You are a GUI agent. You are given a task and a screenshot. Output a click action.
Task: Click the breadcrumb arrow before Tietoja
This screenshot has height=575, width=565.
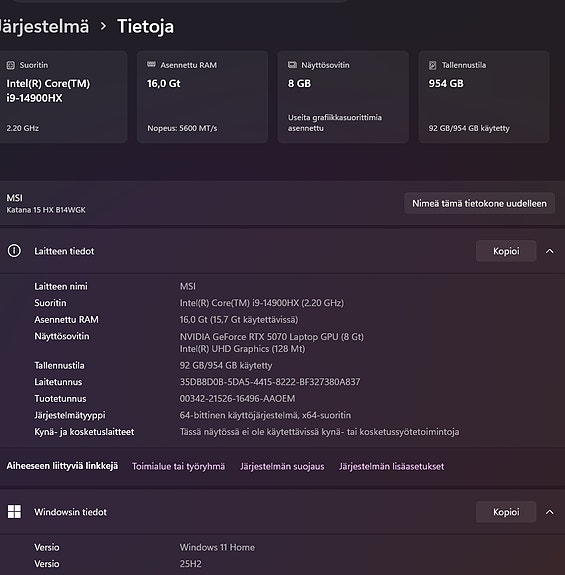103,26
